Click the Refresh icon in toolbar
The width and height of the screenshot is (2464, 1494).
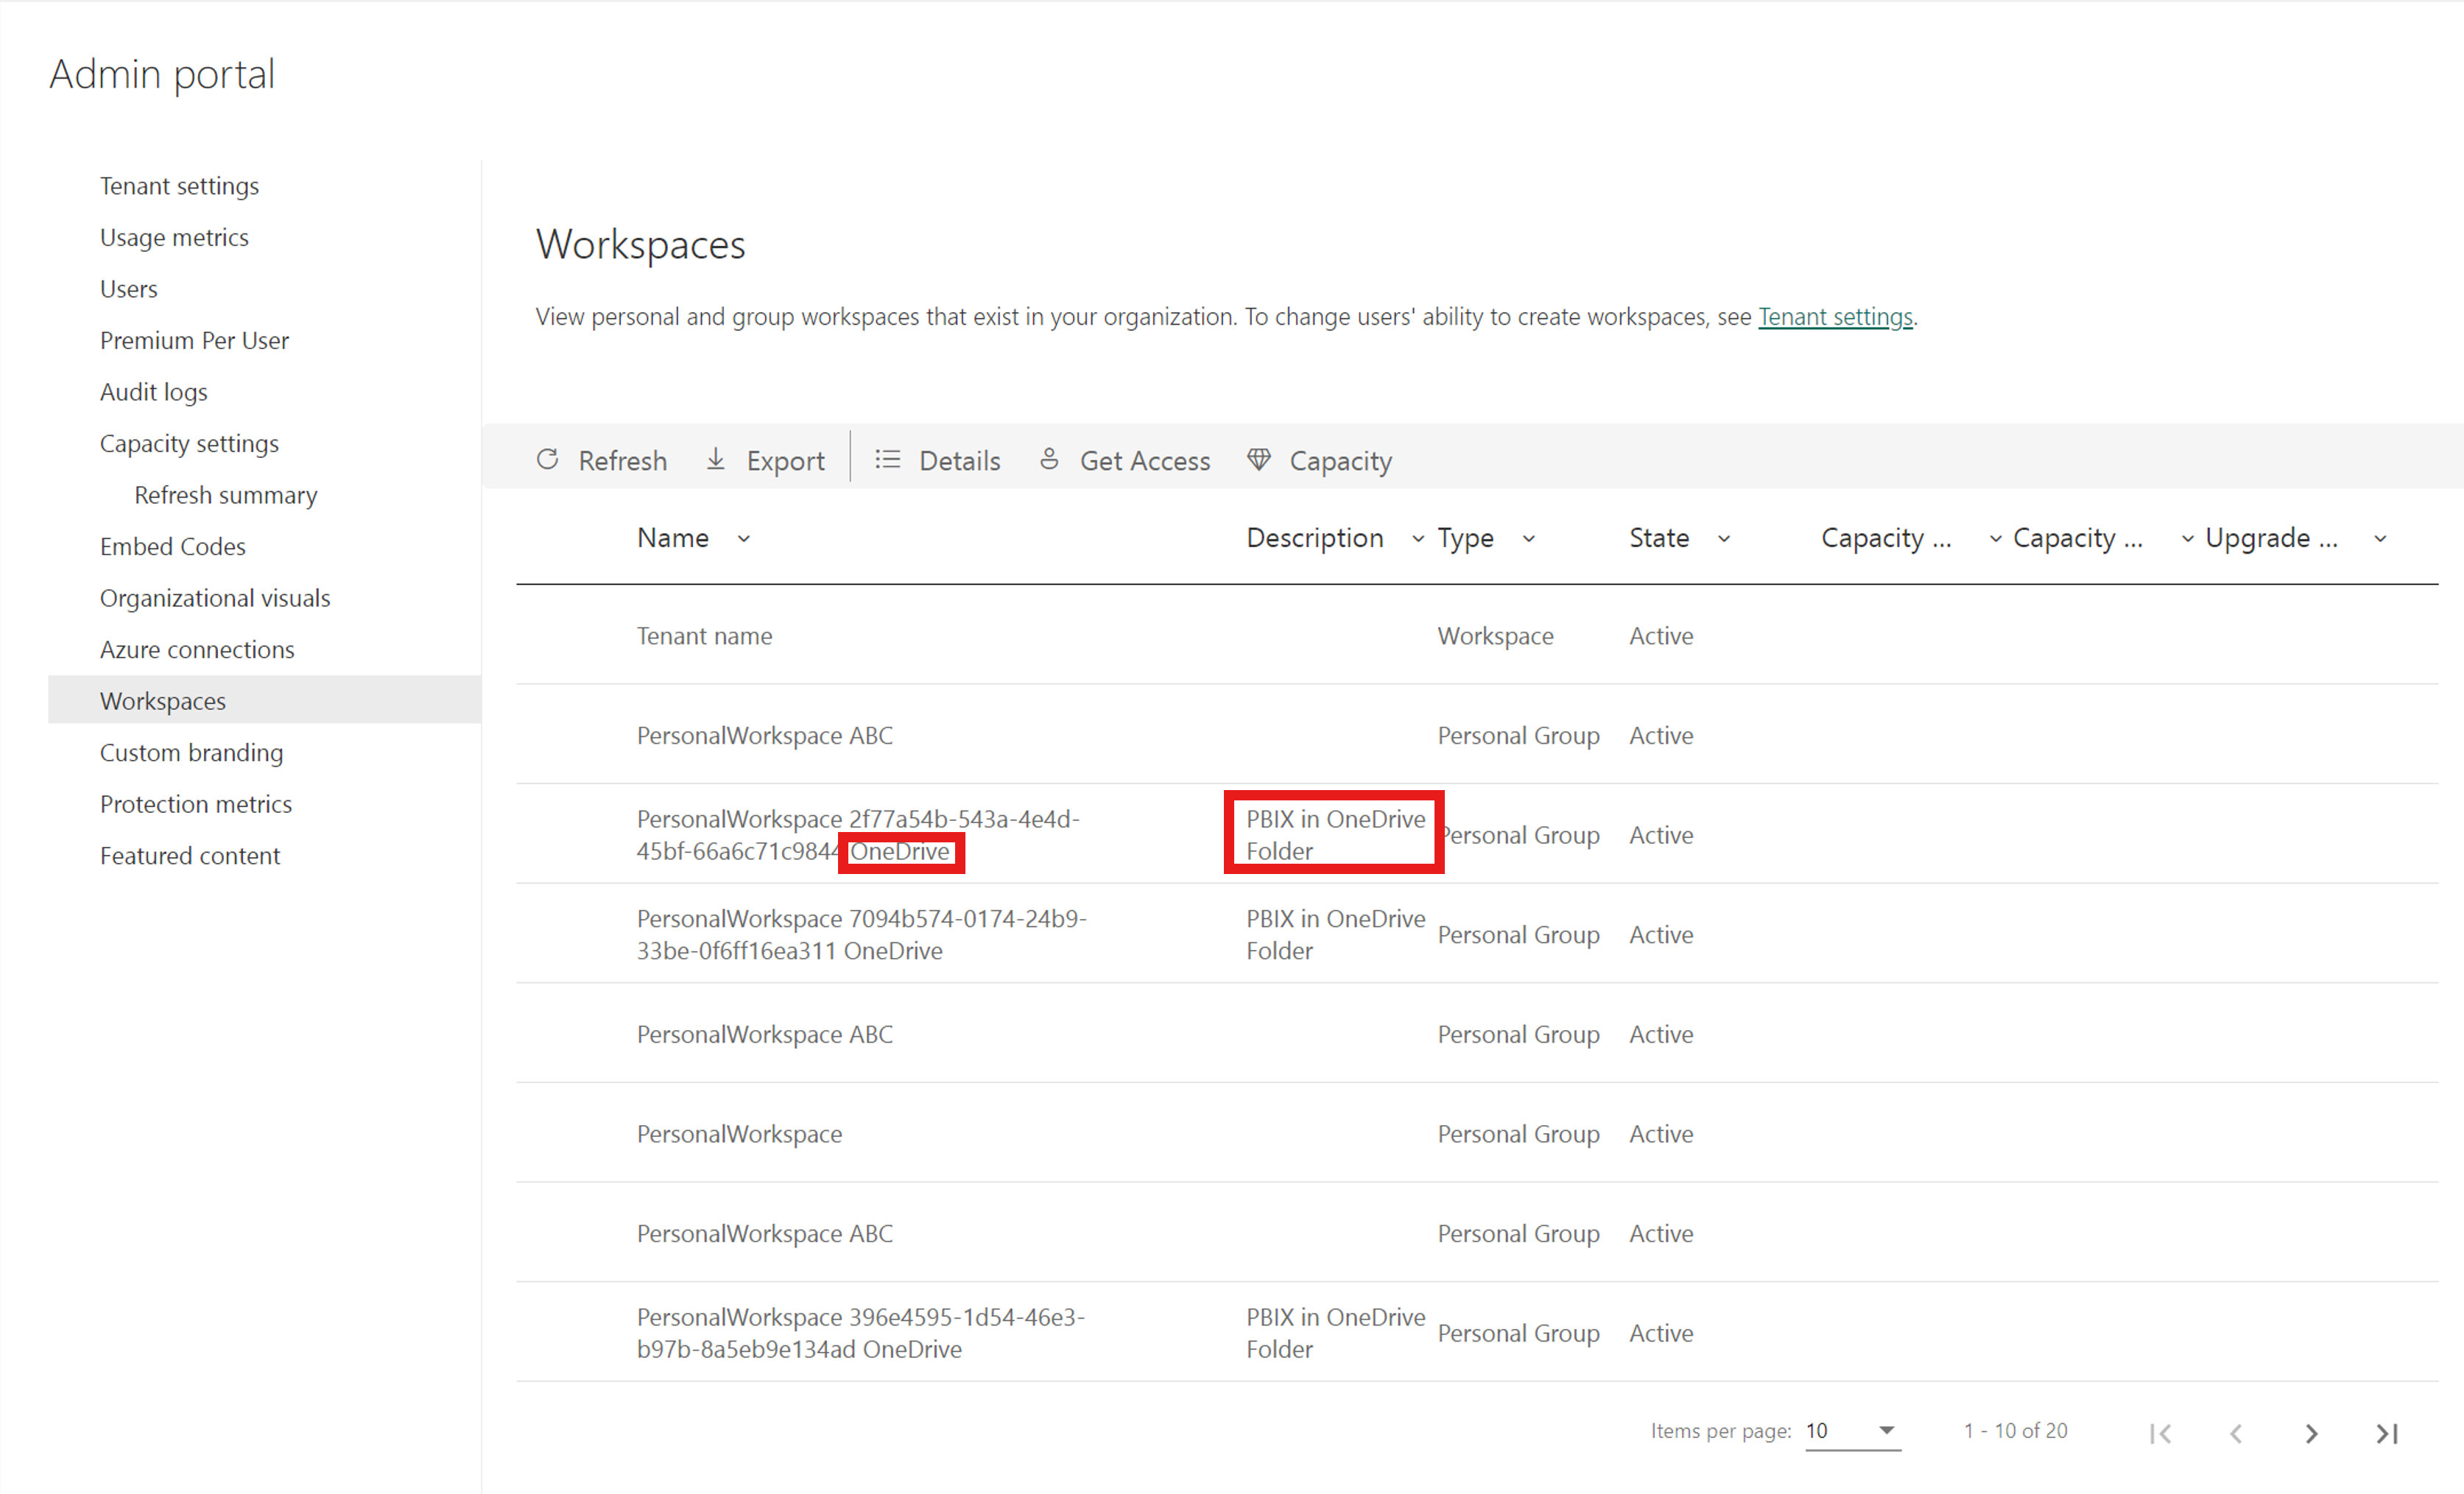[x=547, y=460]
